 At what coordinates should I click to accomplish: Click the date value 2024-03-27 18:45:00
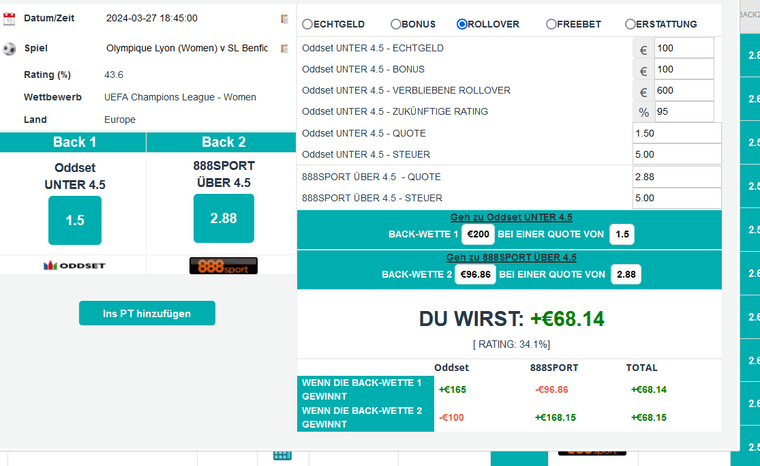152,18
